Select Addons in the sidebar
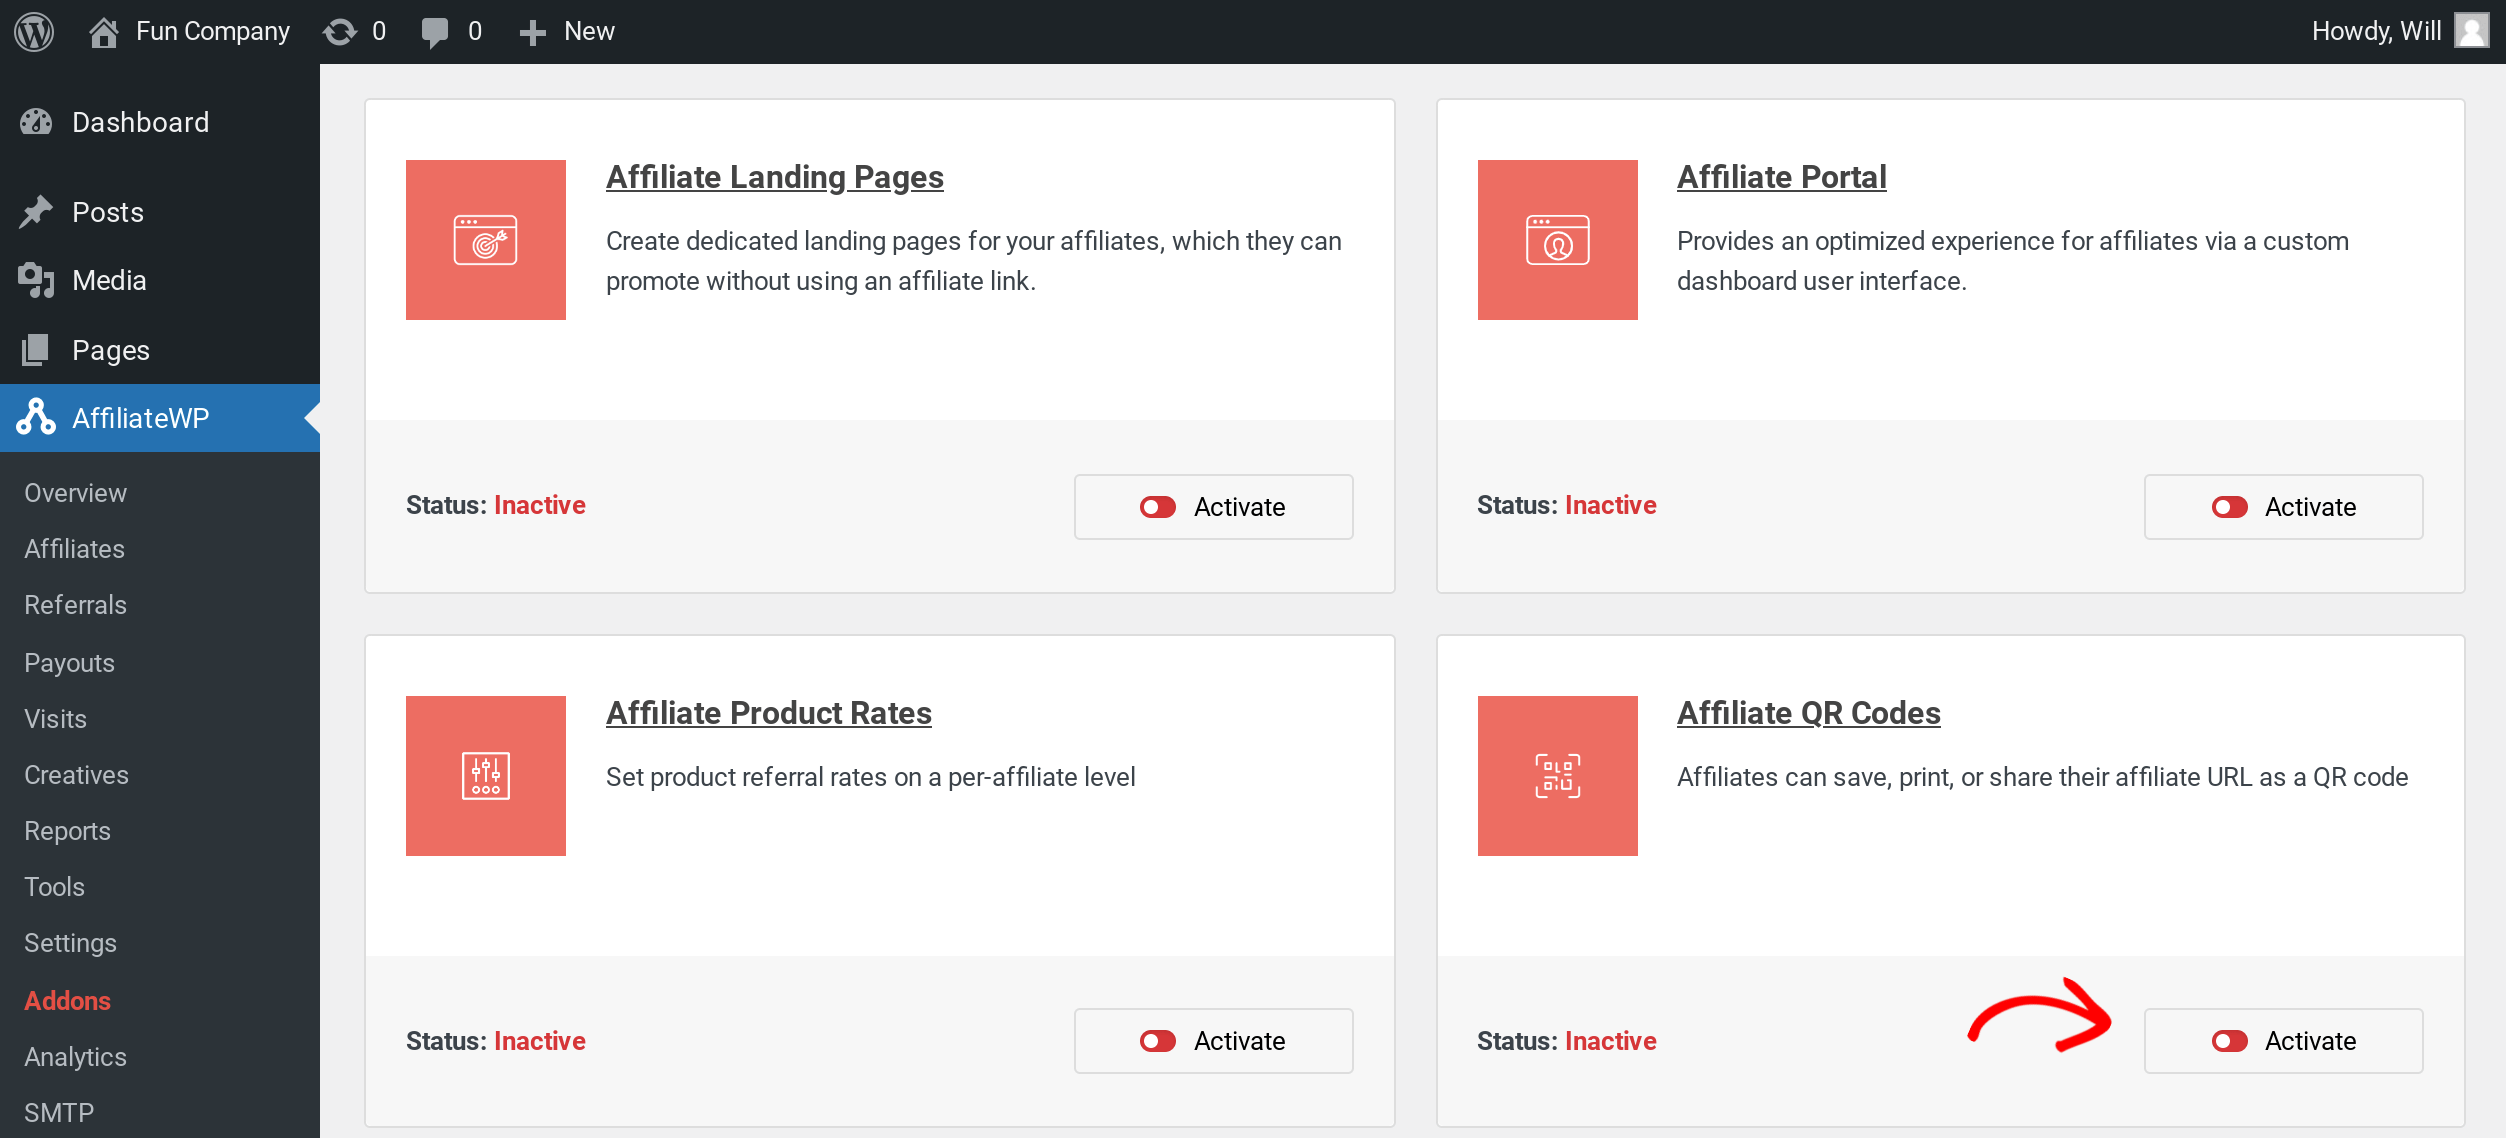Image resolution: width=2506 pixels, height=1138 pixels. (x=66, y=1000)
